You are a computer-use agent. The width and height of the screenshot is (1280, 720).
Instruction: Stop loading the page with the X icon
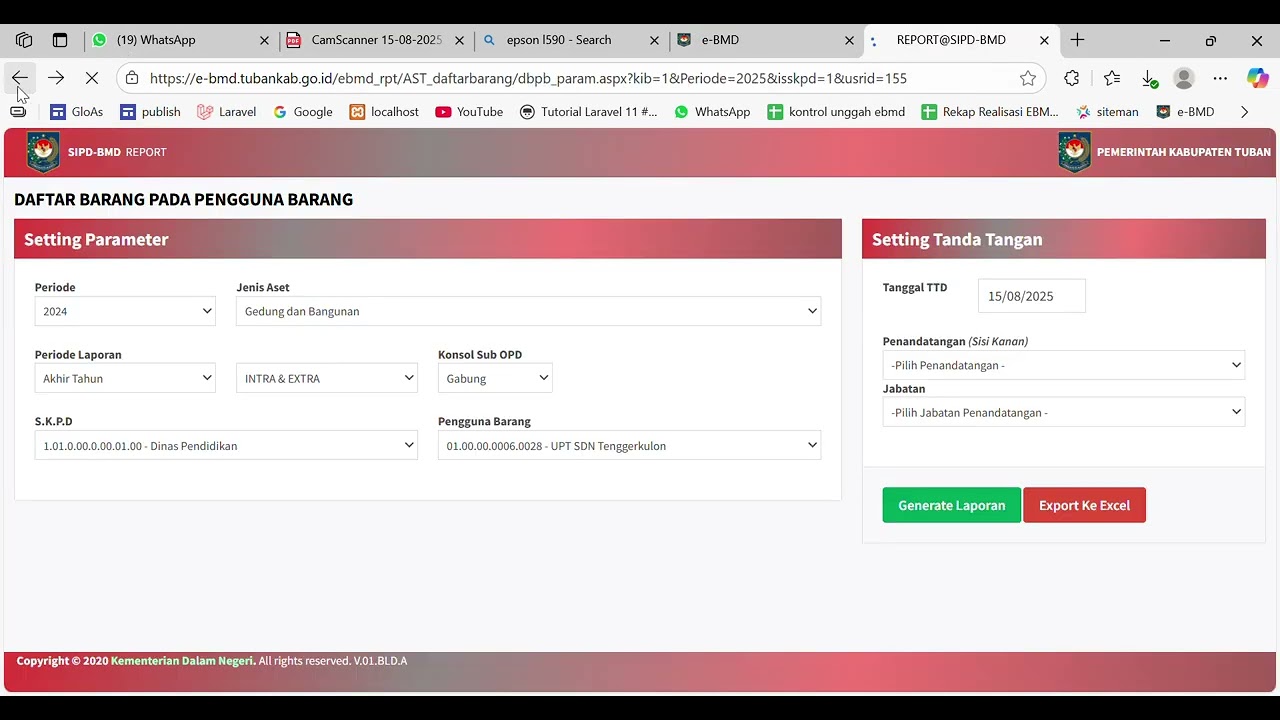(x=92, y=78)
